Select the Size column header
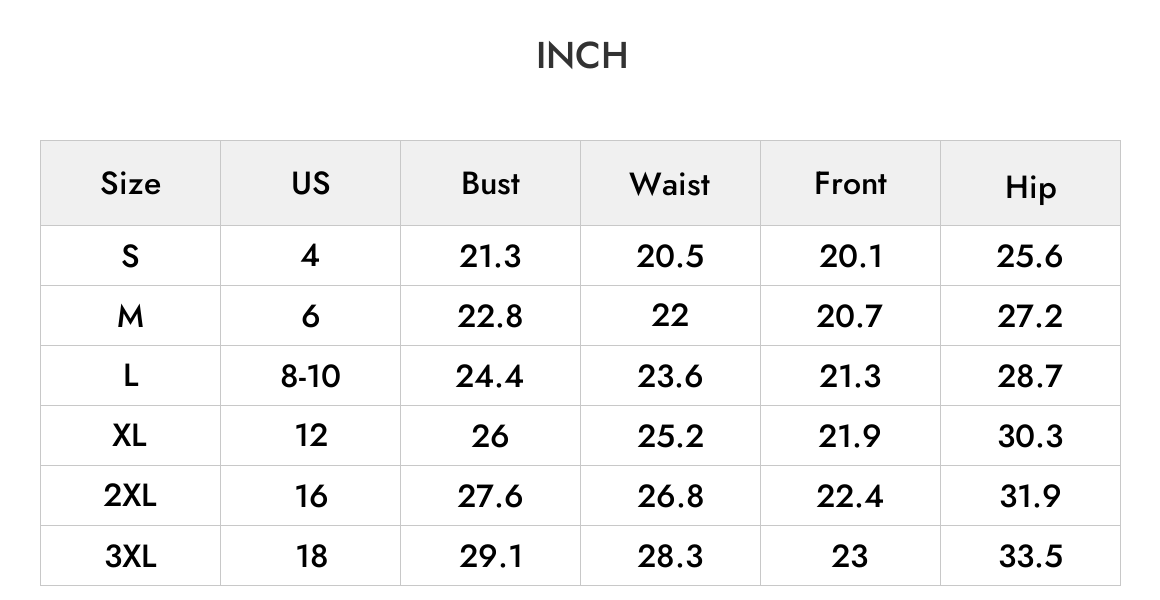 point(130,183)
